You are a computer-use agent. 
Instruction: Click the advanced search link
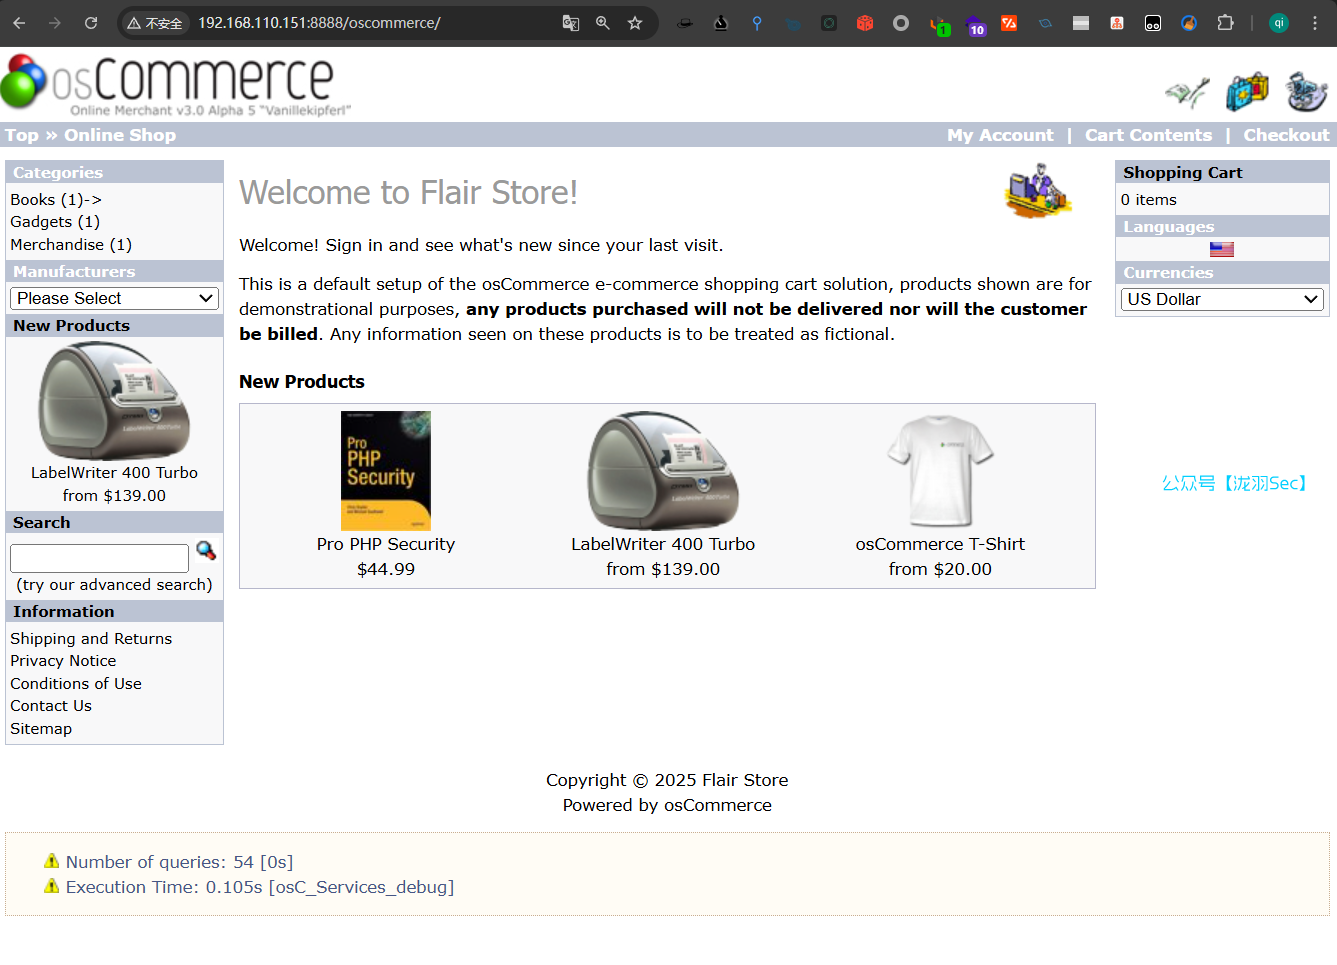tap(114, 585)
